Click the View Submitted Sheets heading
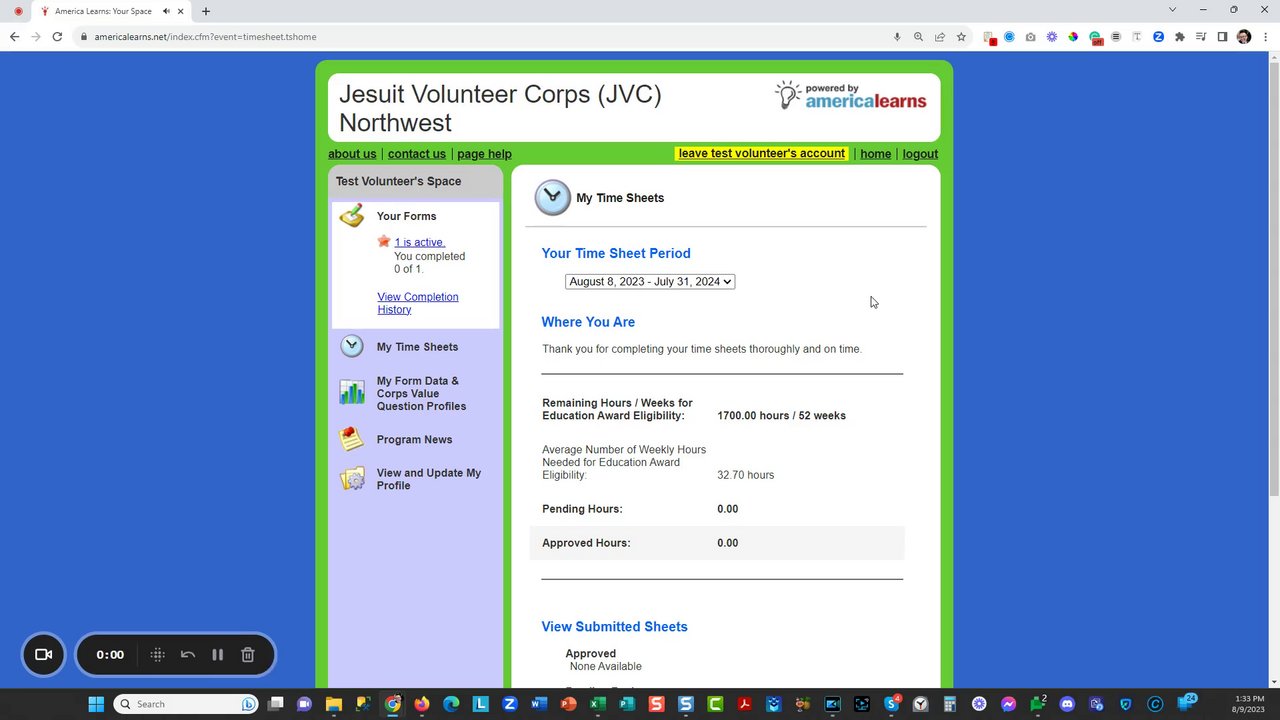Viewport: 1280px width, 720px height. 614,627
